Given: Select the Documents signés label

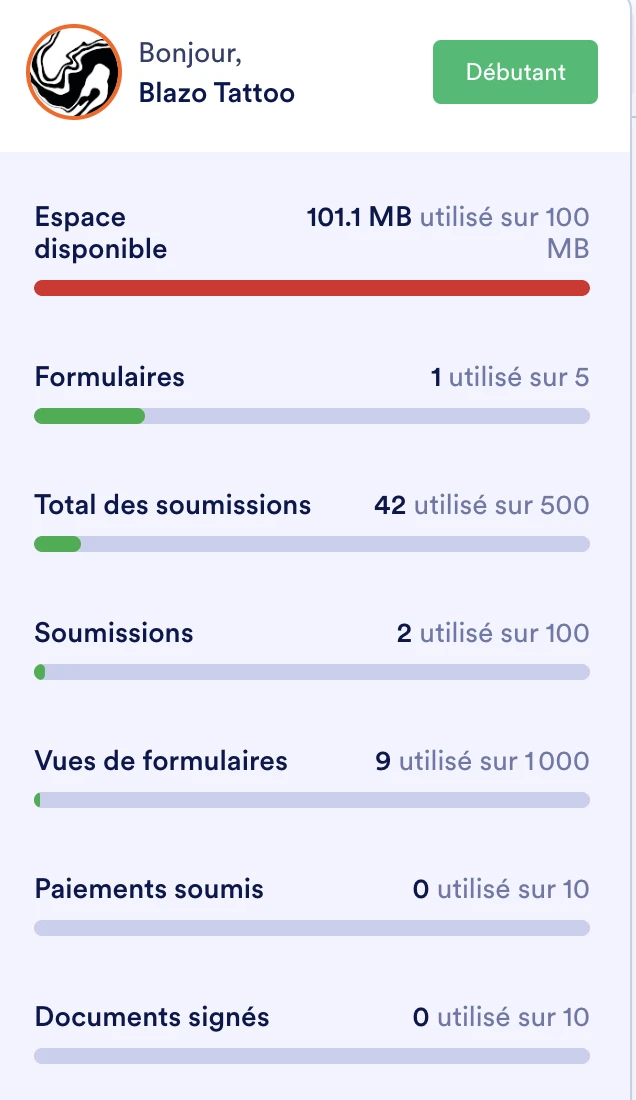Looking at the screenshot, I should pyautogui.click(x=152, y=1017).
